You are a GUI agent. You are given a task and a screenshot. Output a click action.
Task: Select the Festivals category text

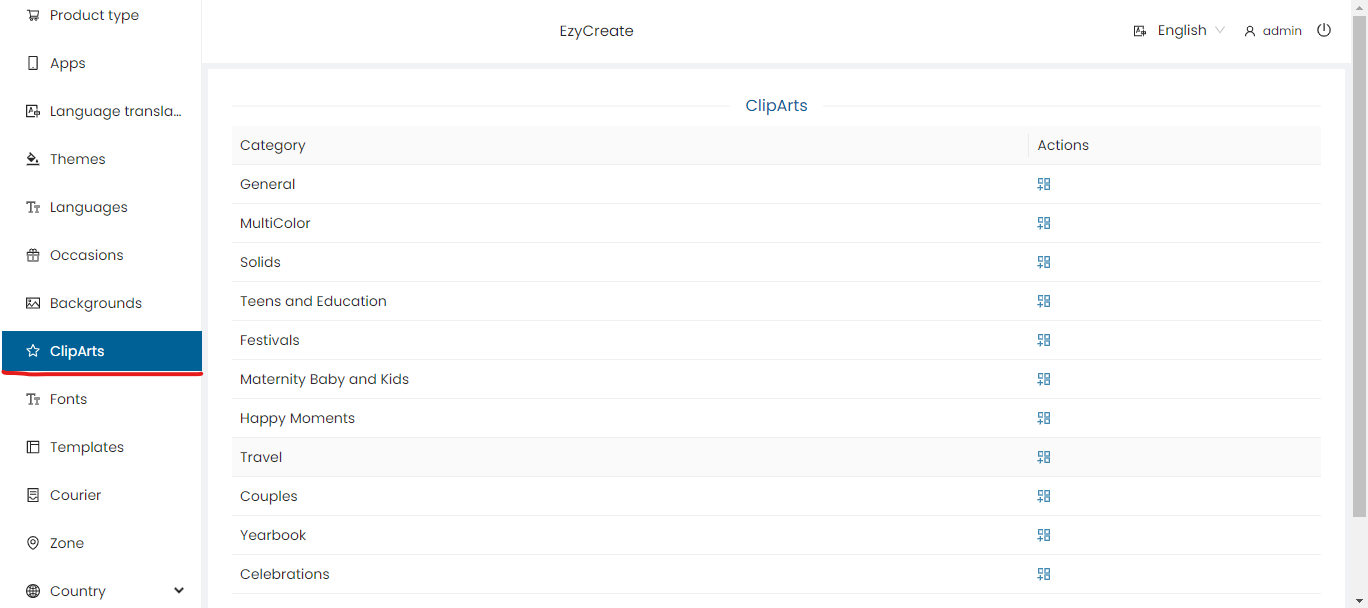tap(270, 340)
